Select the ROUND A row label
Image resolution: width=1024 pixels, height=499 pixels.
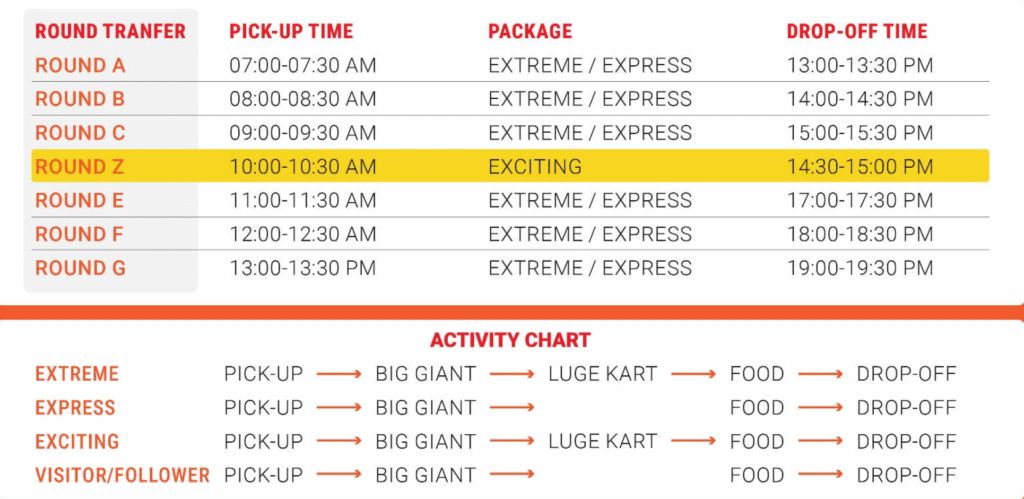coord(80,66)
